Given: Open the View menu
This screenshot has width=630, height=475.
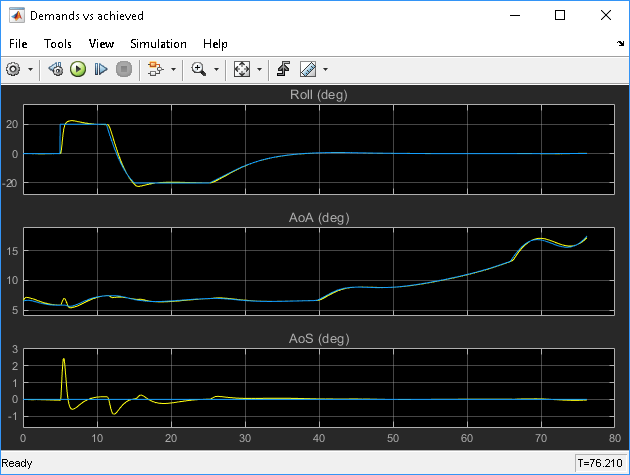Looking at the screenshot, I should tap(101, 43).
